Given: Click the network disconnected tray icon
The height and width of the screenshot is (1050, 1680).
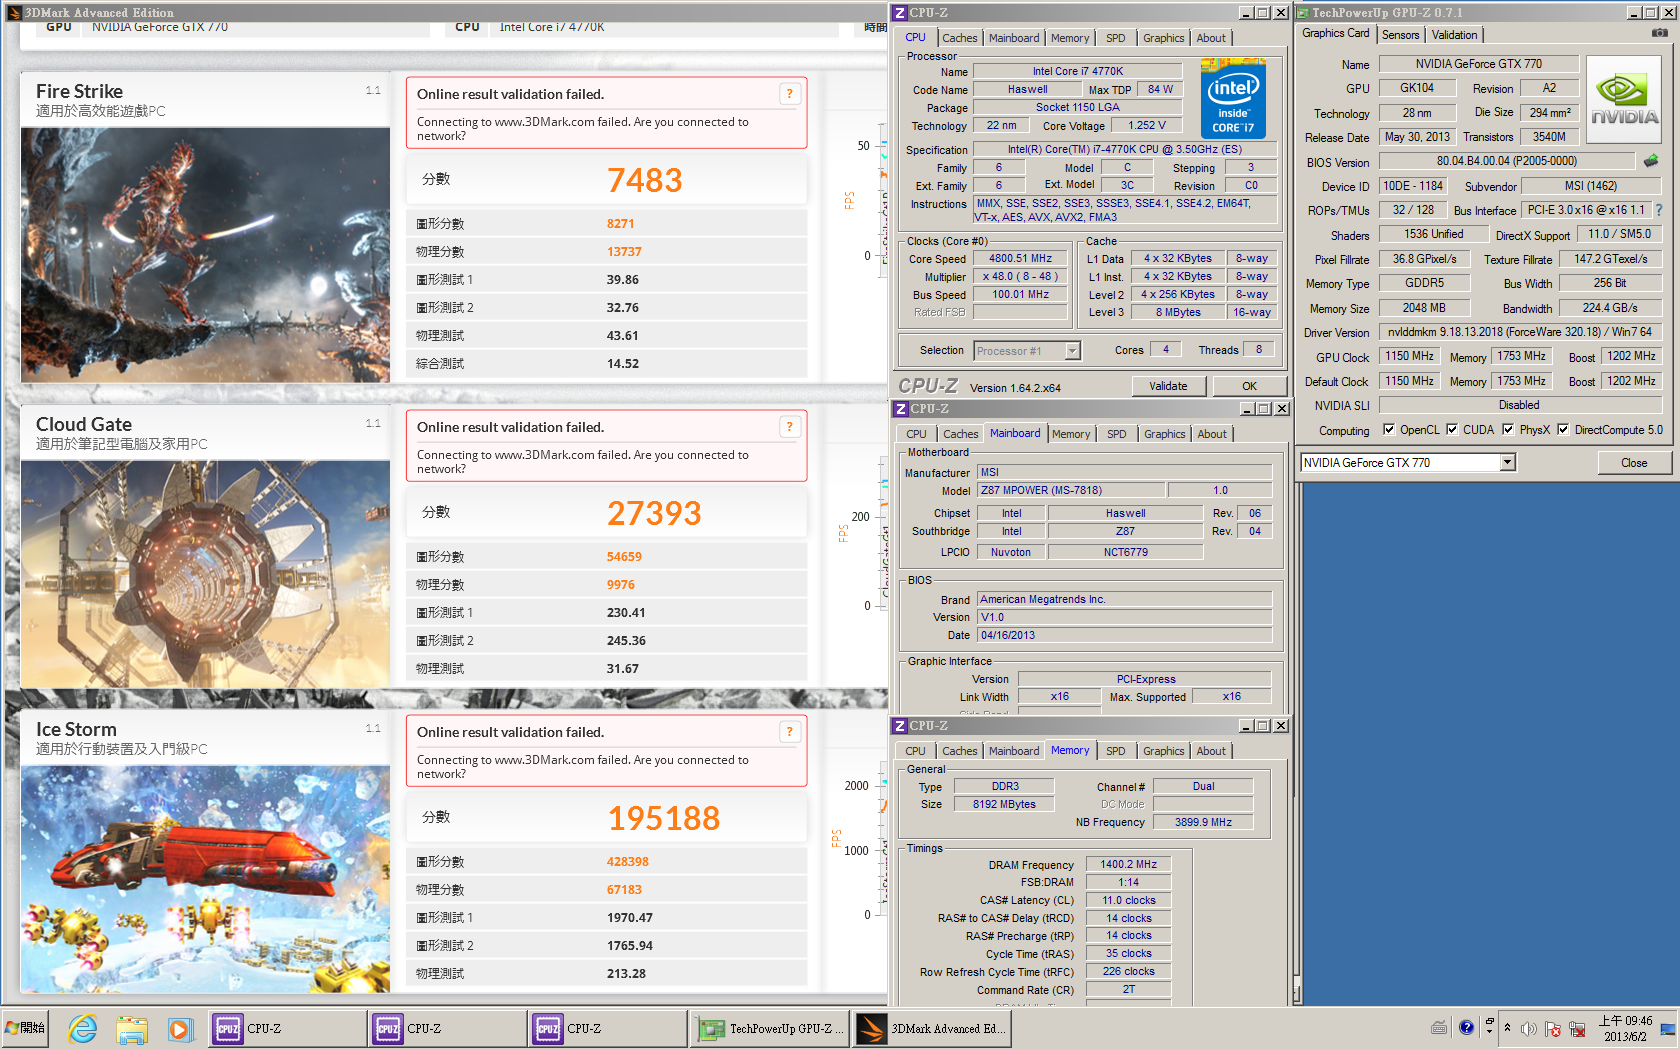Looking at the screenshot, I should 1577,1028.
